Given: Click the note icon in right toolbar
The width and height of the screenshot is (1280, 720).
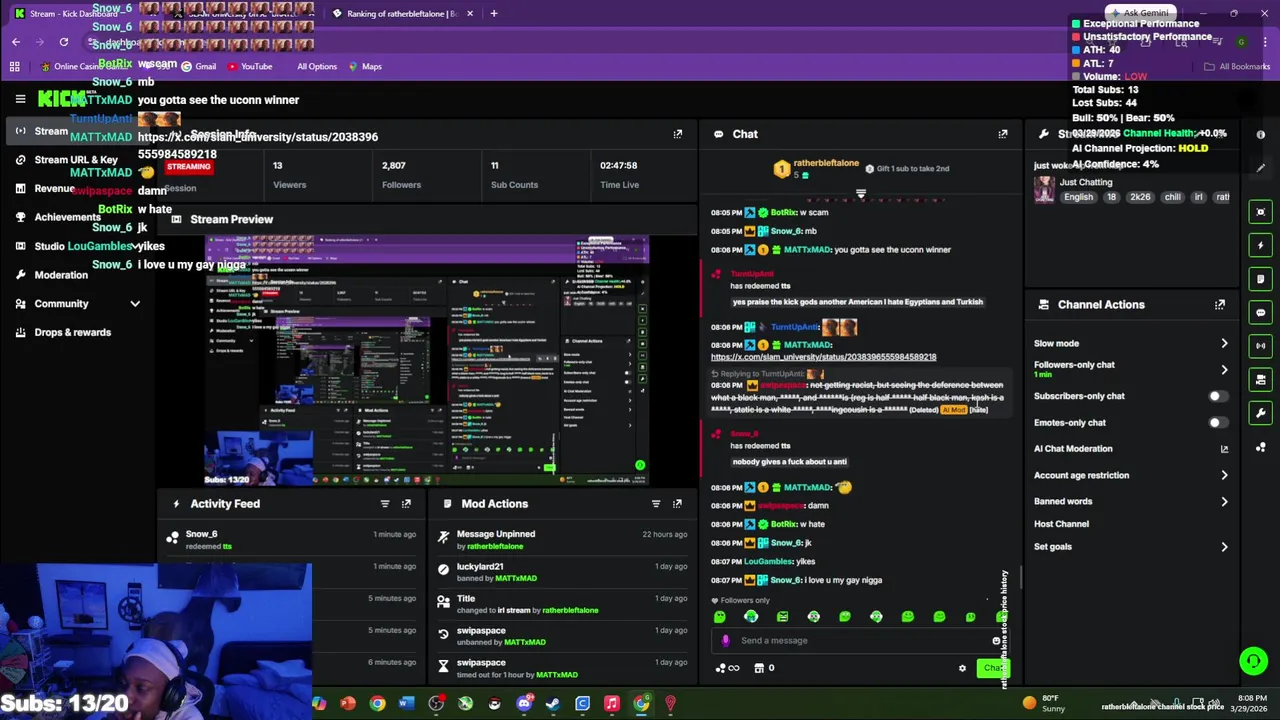Looking at the screenshot, I should [x=1261, y=279].
